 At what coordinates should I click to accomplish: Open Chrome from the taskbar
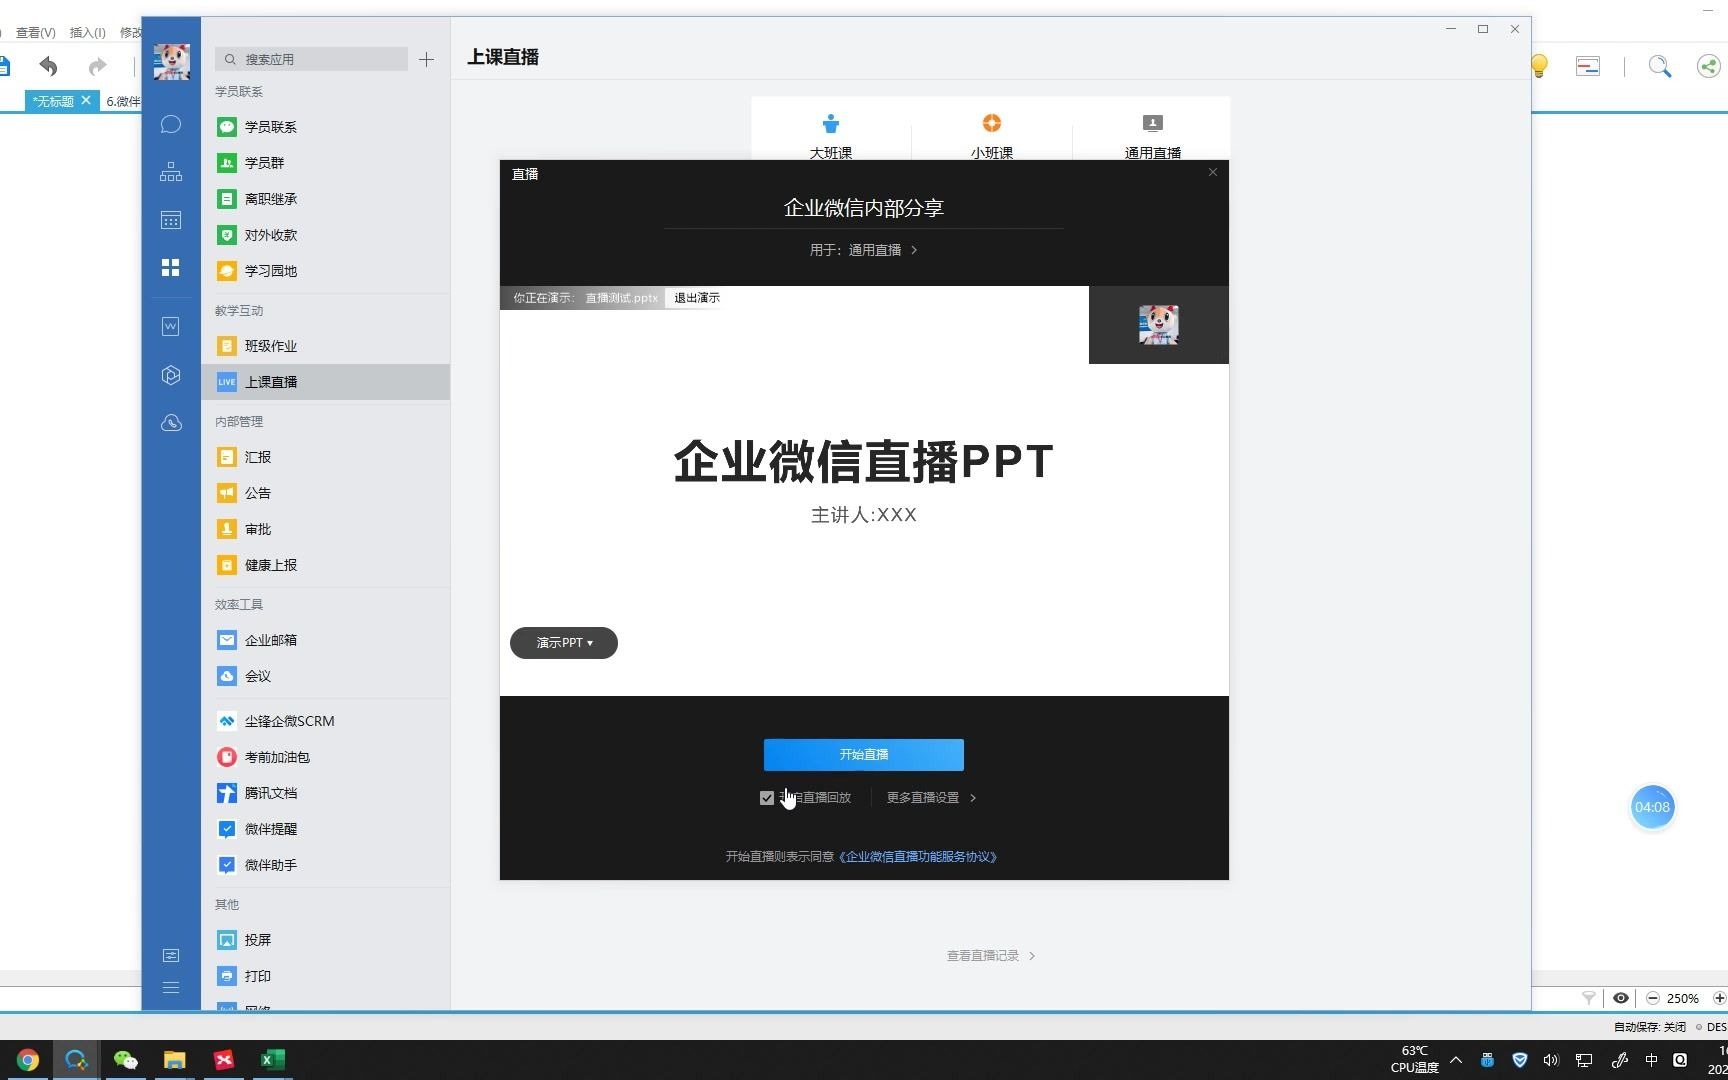(28, 1060)
